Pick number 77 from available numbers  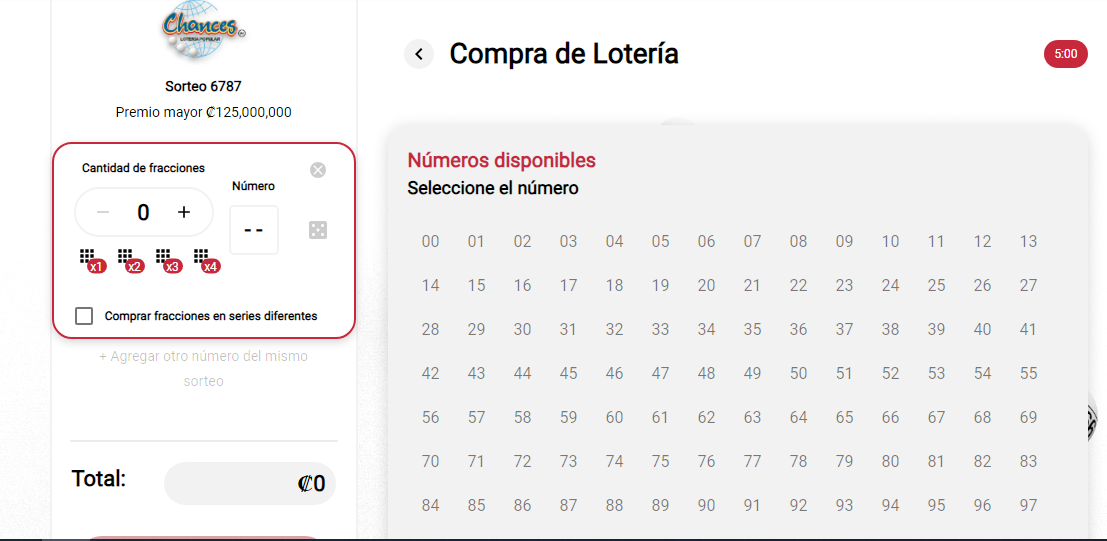[x=752, y=461]
